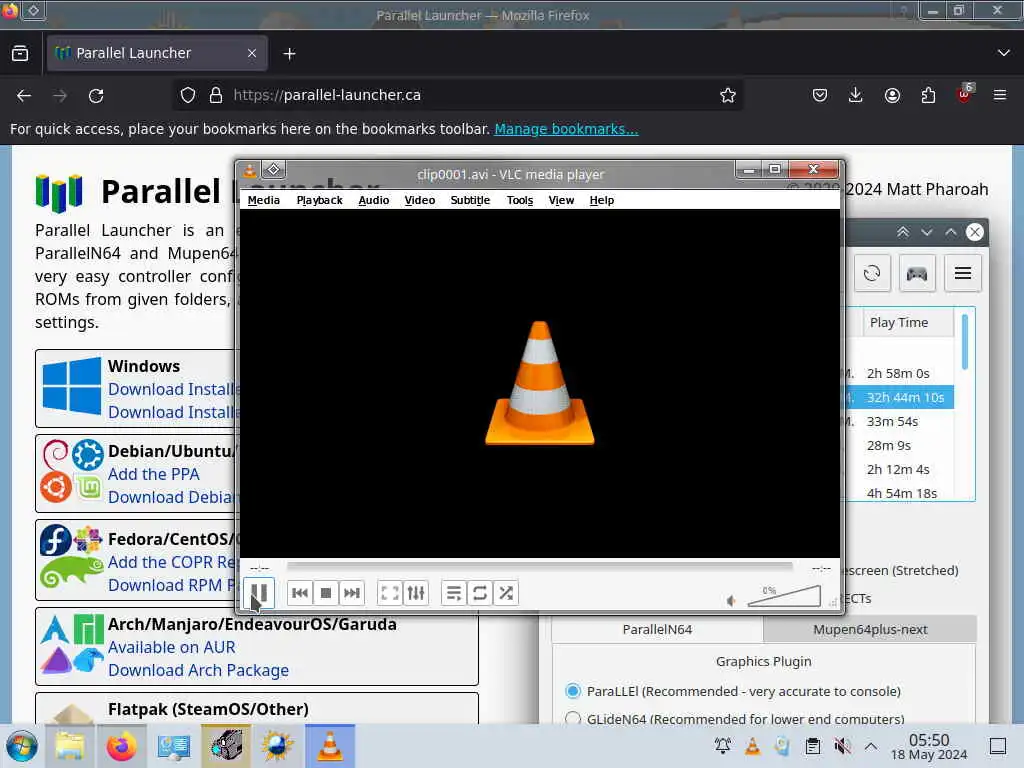Viewport: 1024px width, 768px height.
Task: Open Save to Pocket in Firefox
Action: [x=820, y=95]
